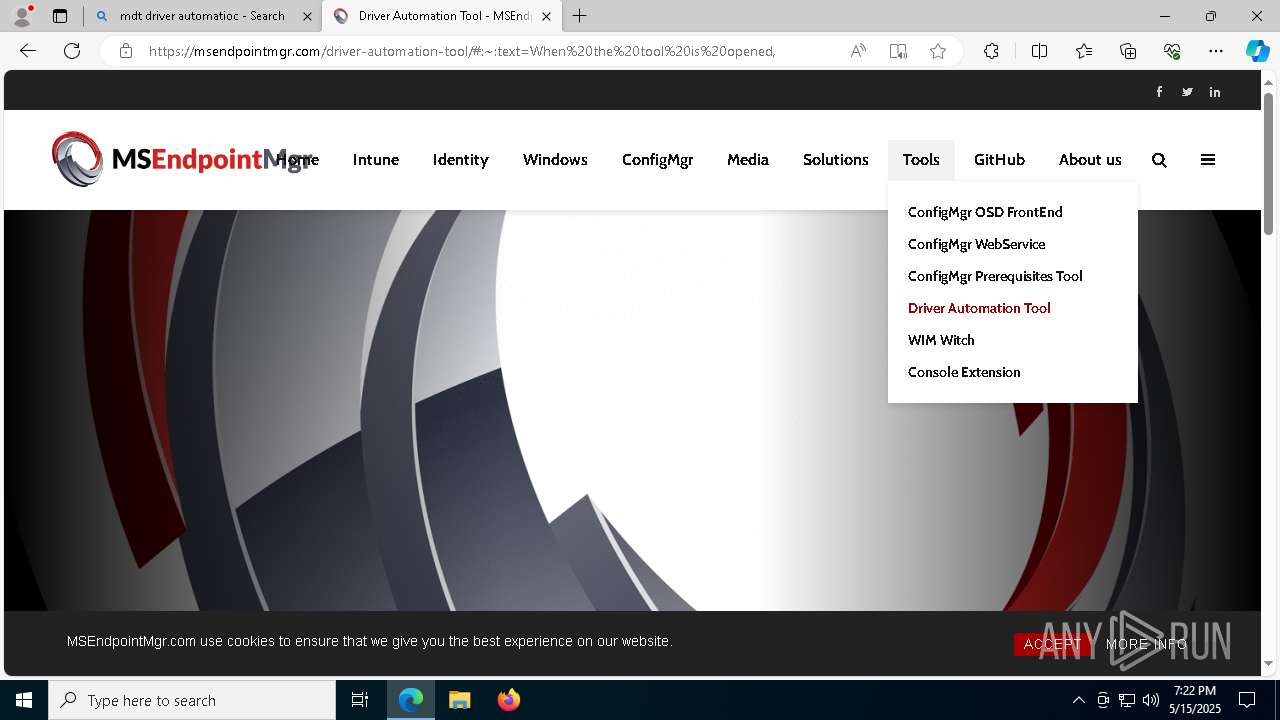View site information lock icon

pos(126,51)
